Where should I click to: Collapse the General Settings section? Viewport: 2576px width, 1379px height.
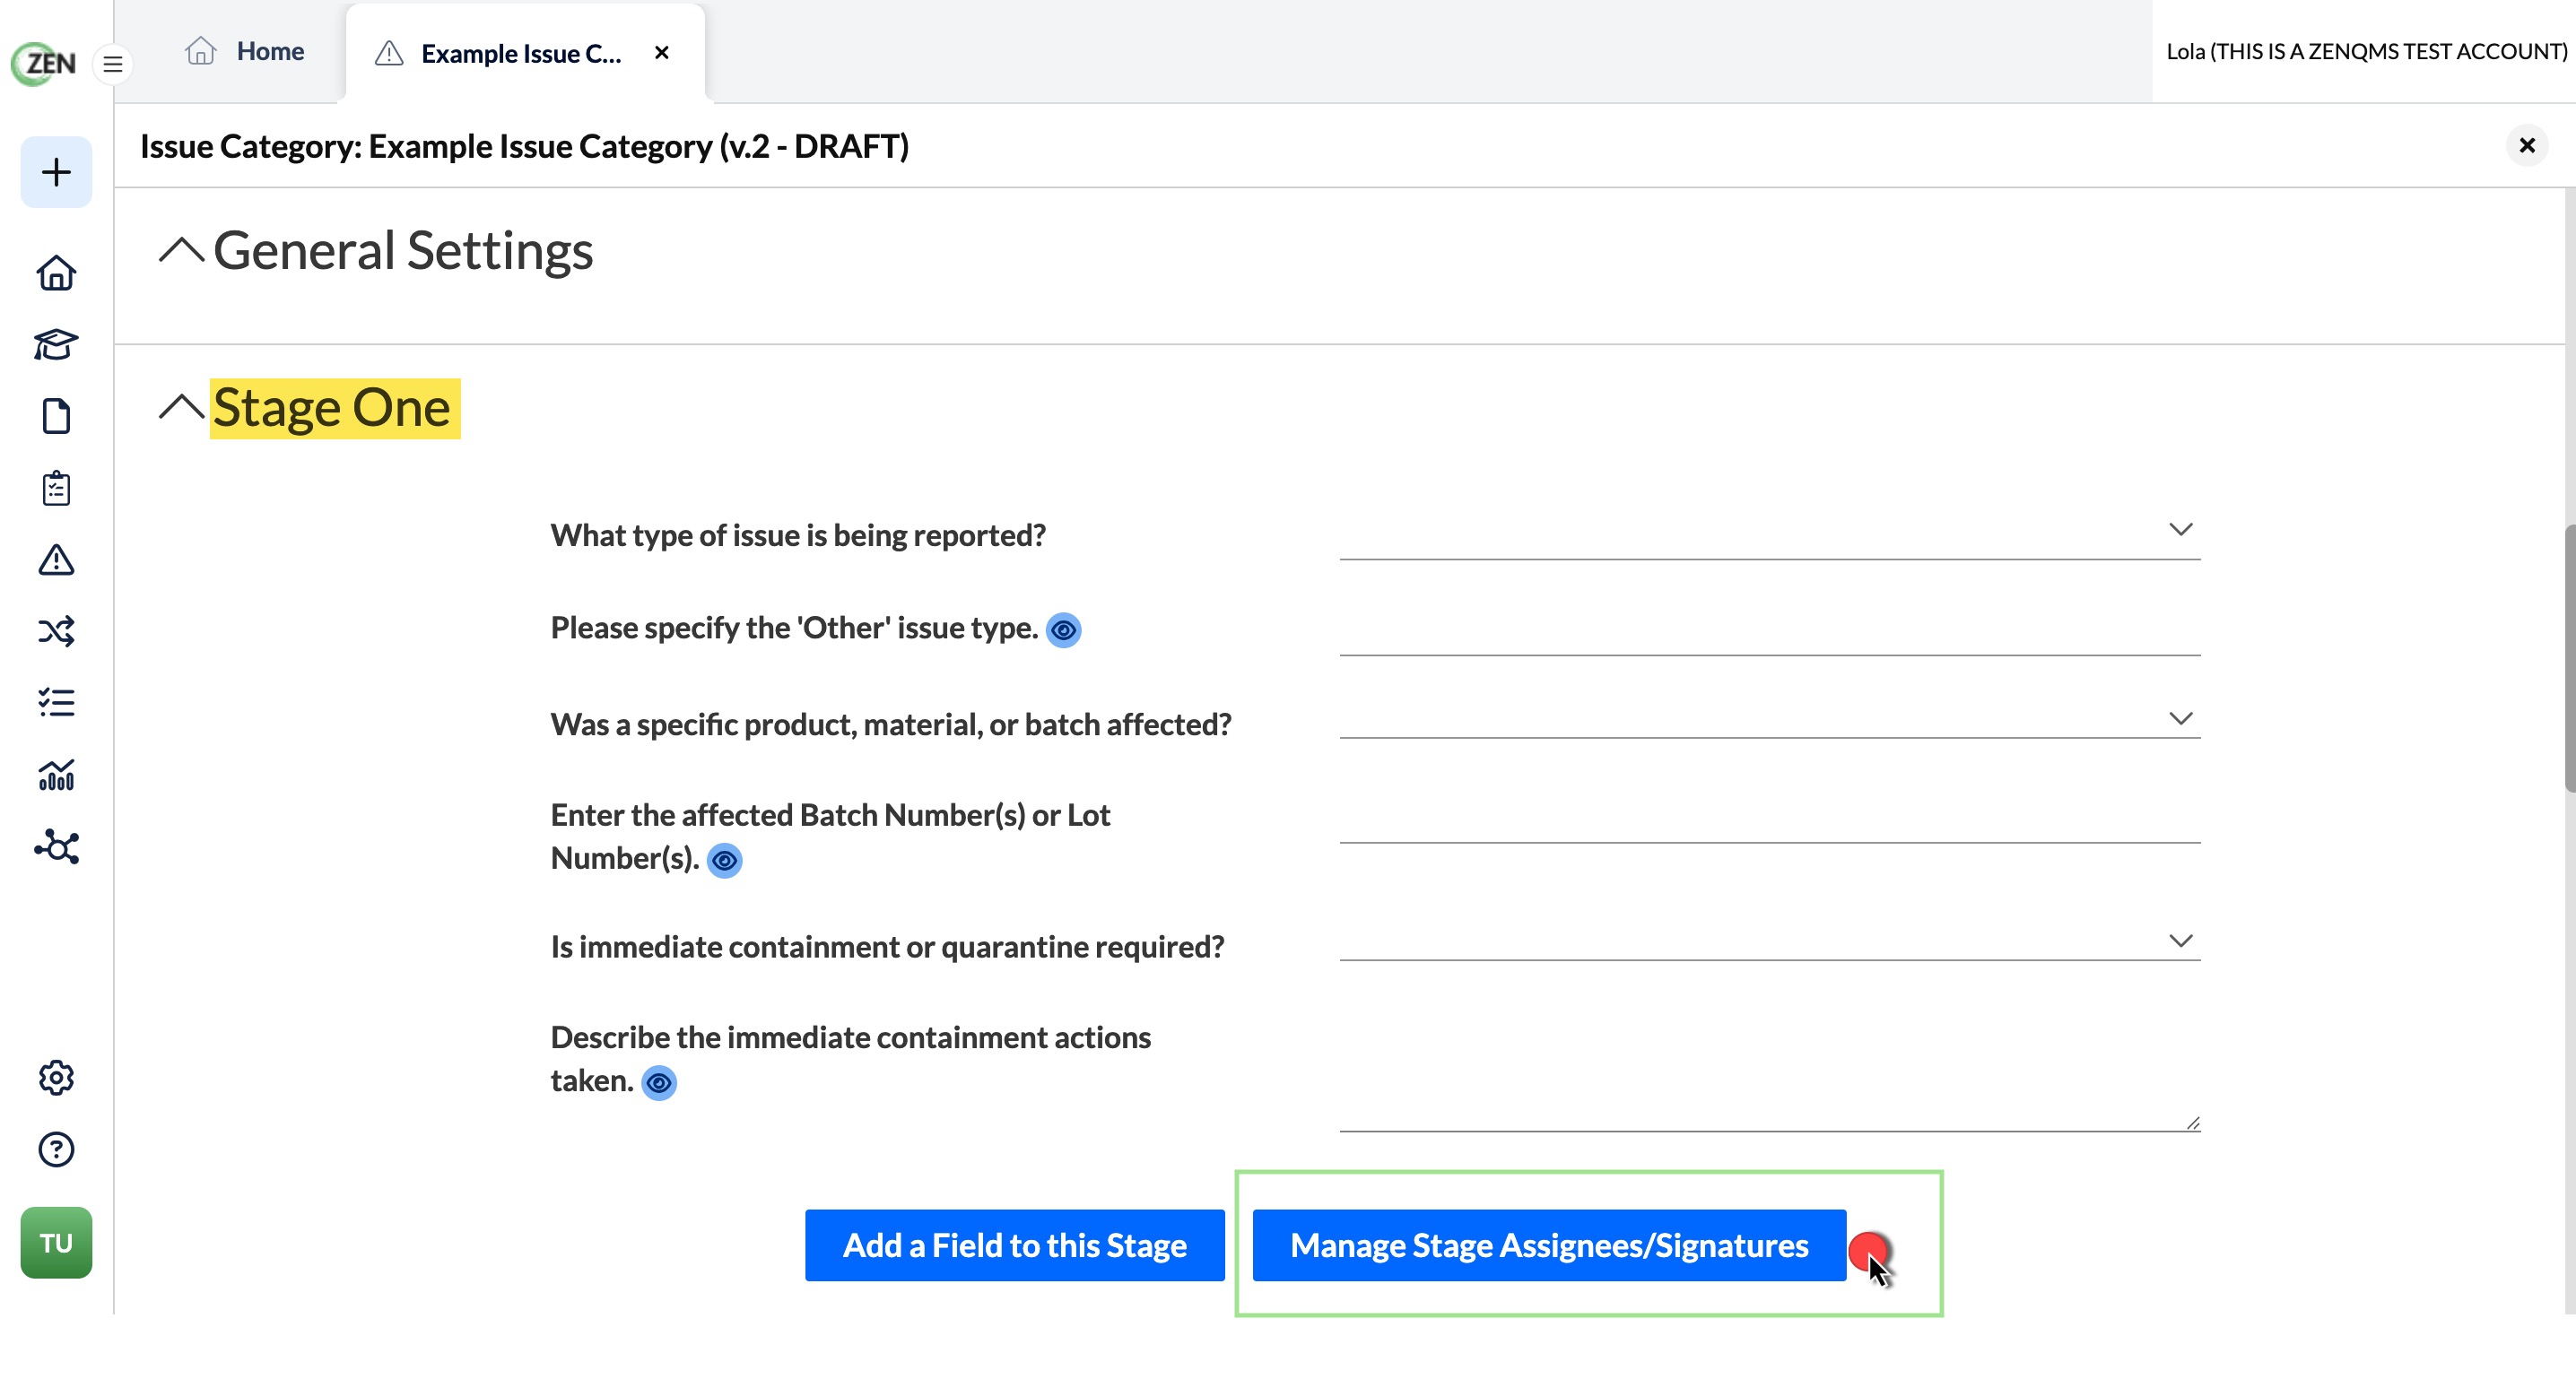click(181, 250)
